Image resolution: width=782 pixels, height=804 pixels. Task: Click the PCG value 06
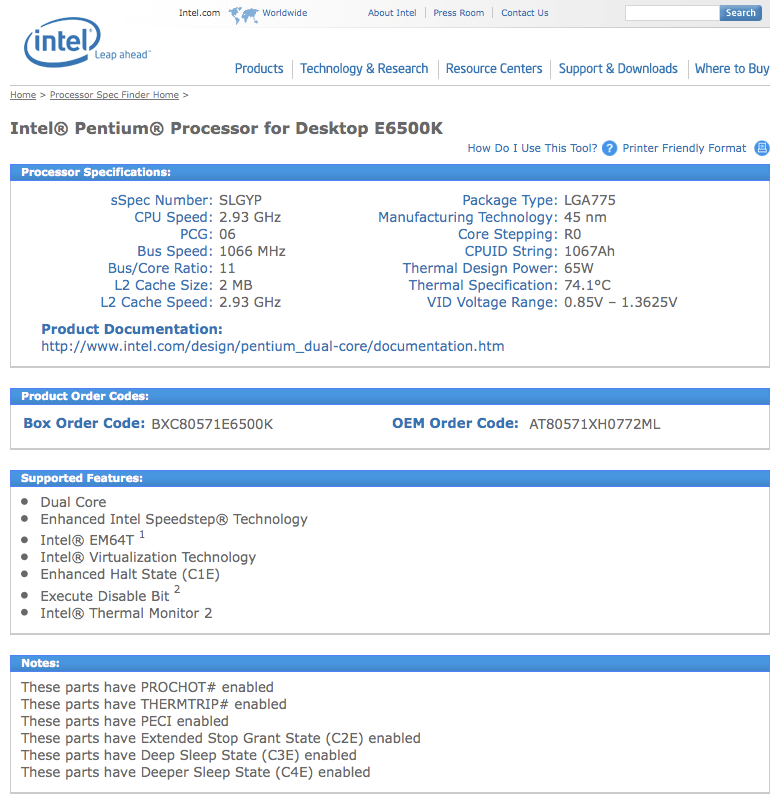coord(227,234)
